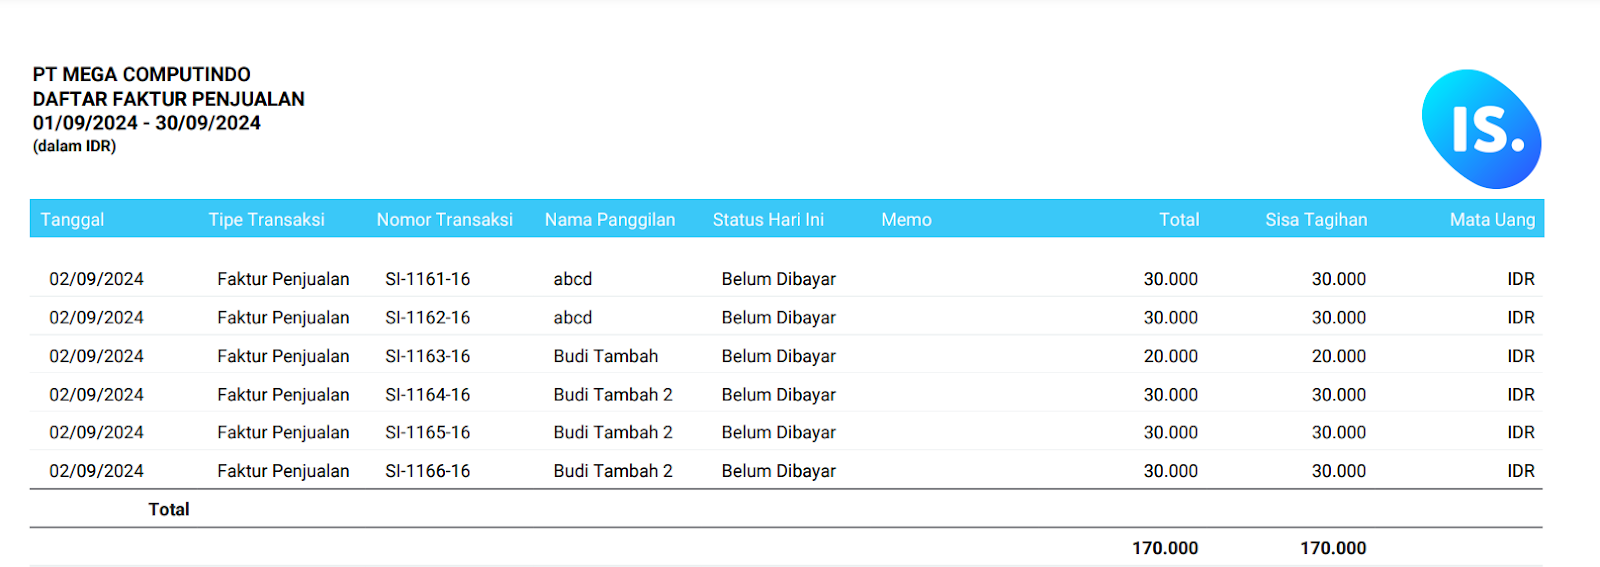Open invoice number SI-1162-16
The width and height of the screenshot is (1600, 567).
pos(427,317)
